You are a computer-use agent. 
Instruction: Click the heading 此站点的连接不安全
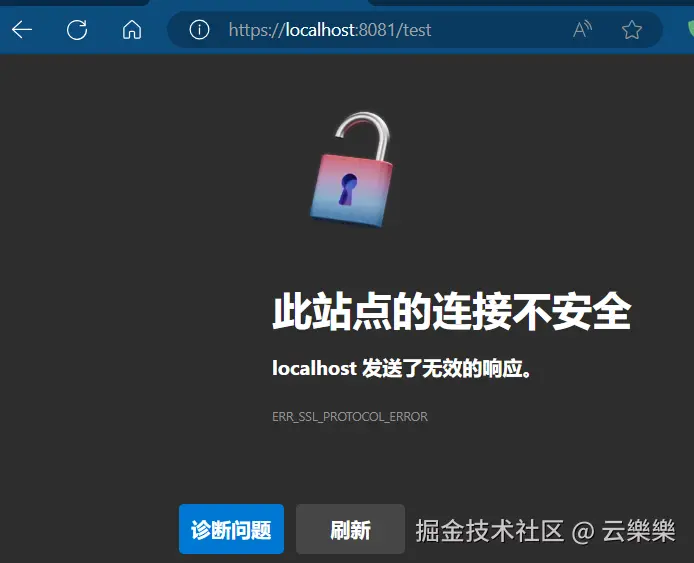451,312
